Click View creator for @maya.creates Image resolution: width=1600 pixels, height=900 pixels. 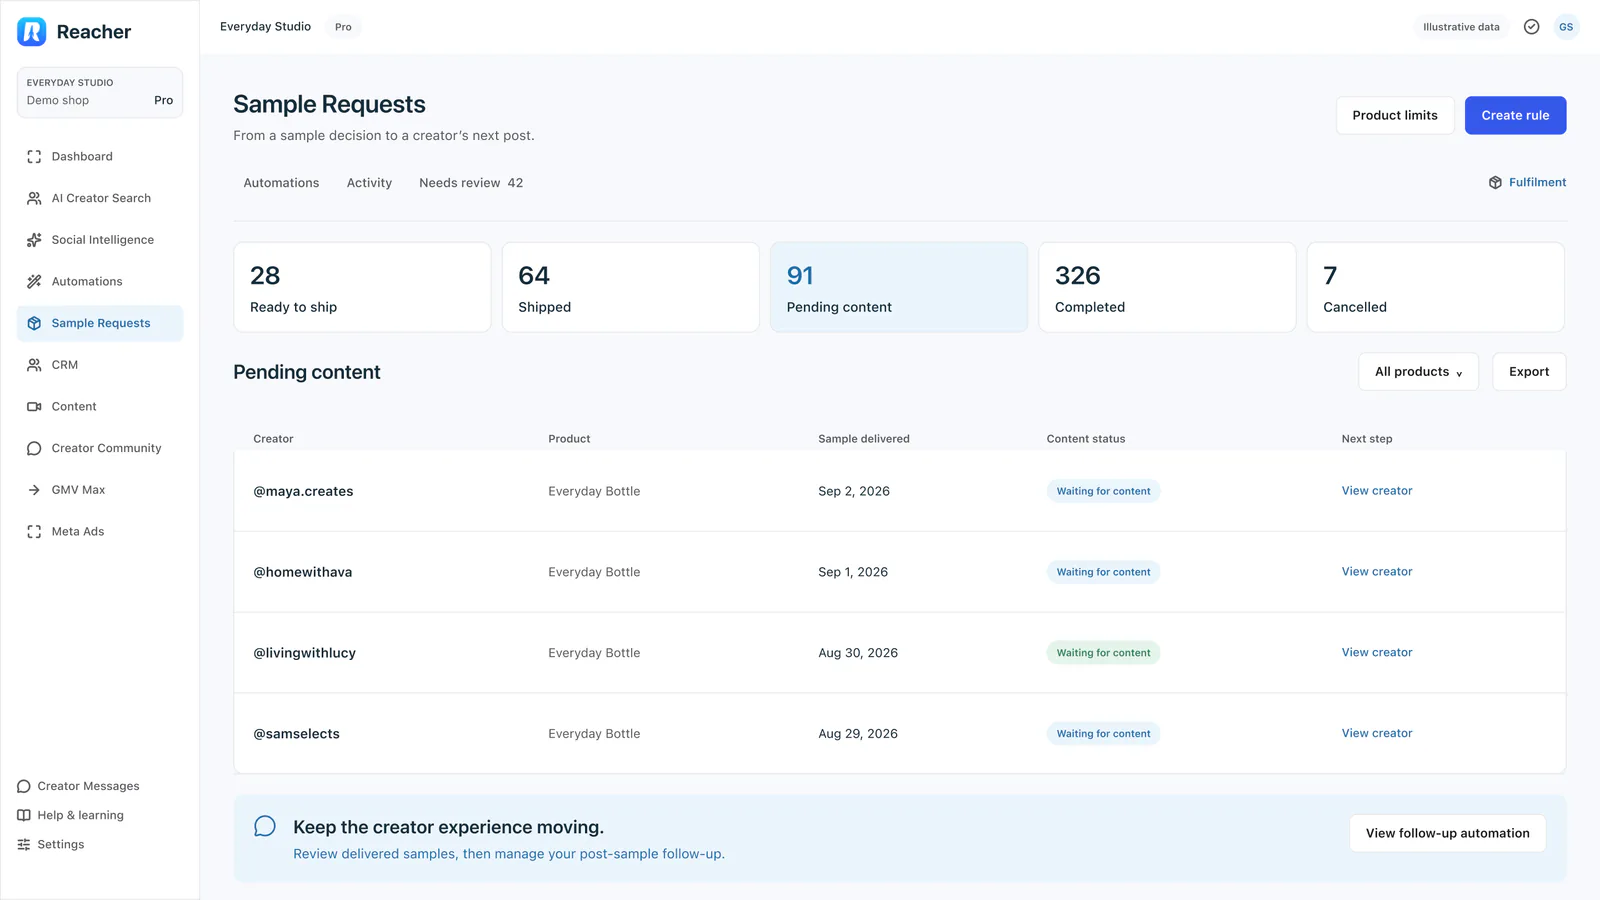[x=1377, y=491]
